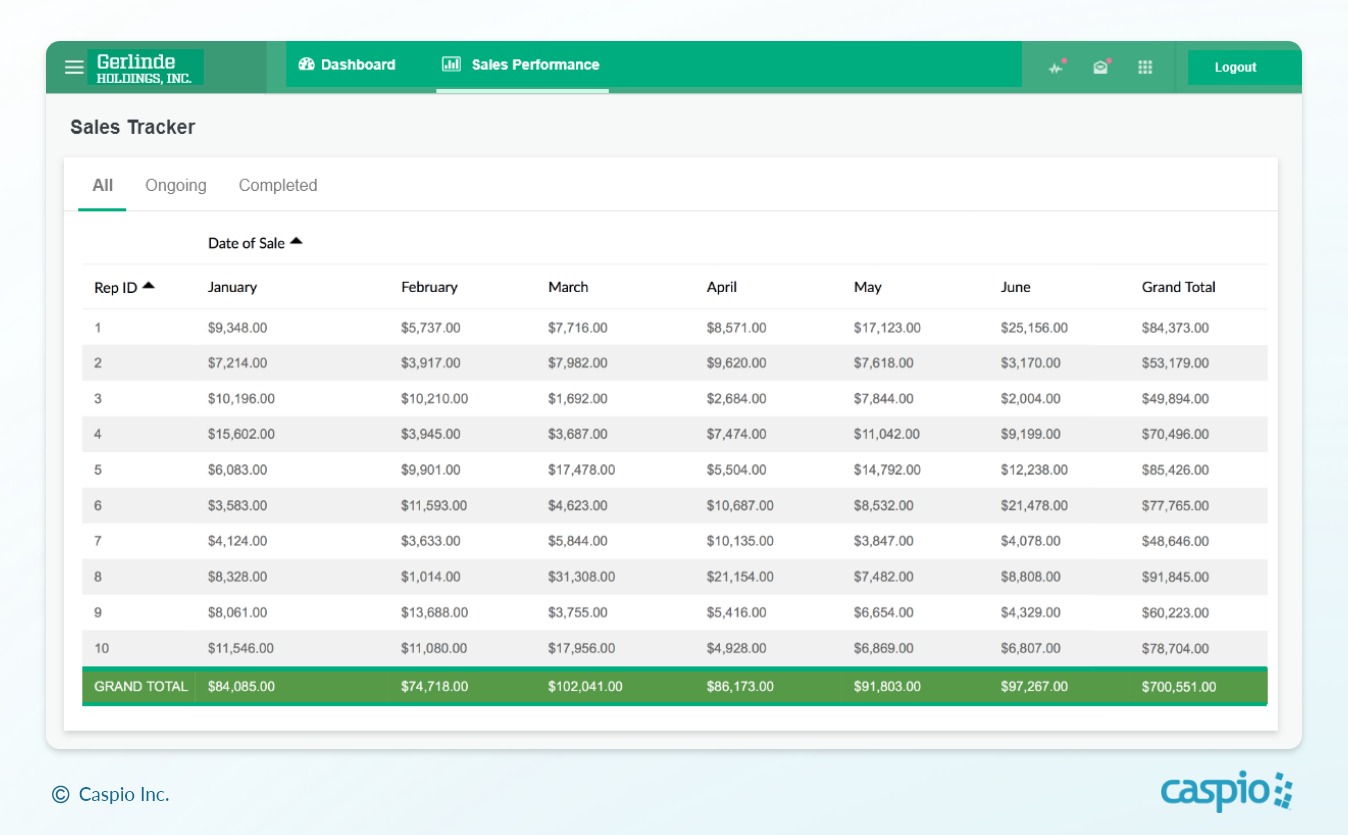The width and height of the screenshot is (1348, 835).
Task: Click the Grand Total column header
Action: pos(1178,287)
